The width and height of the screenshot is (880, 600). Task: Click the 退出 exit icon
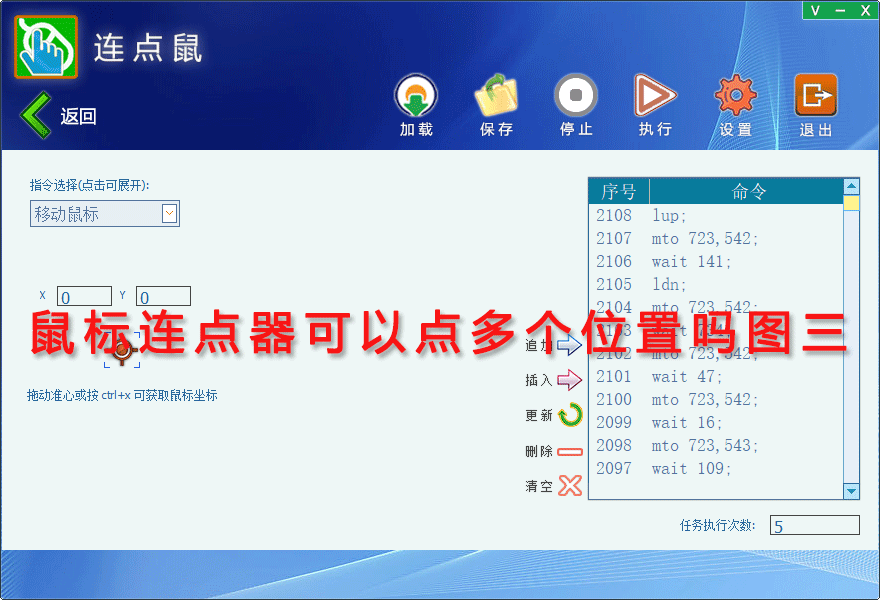pyautogui.click(x=816, y=95)
